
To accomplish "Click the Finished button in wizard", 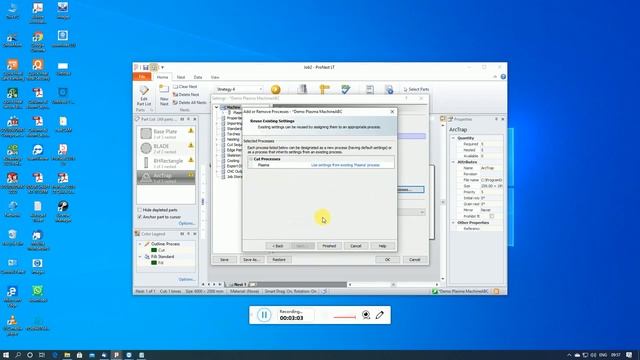I will pyautogui.click(x=329, y=246).
